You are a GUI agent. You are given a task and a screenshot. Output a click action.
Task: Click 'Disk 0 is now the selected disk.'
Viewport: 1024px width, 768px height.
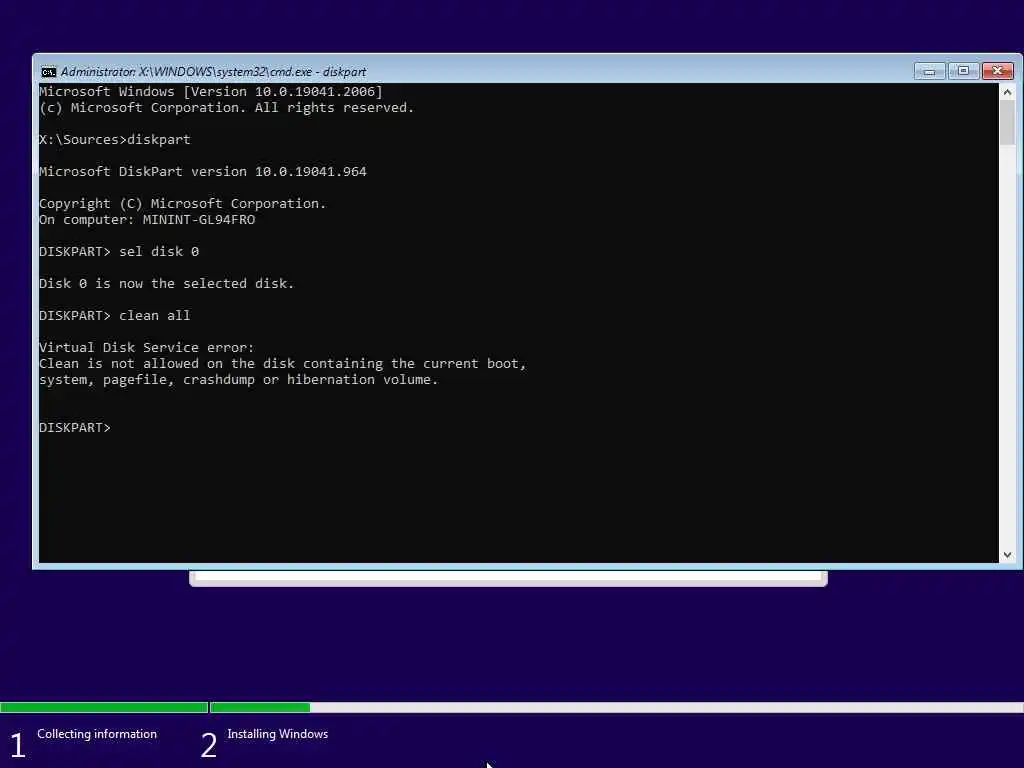(x=167, y=283)
